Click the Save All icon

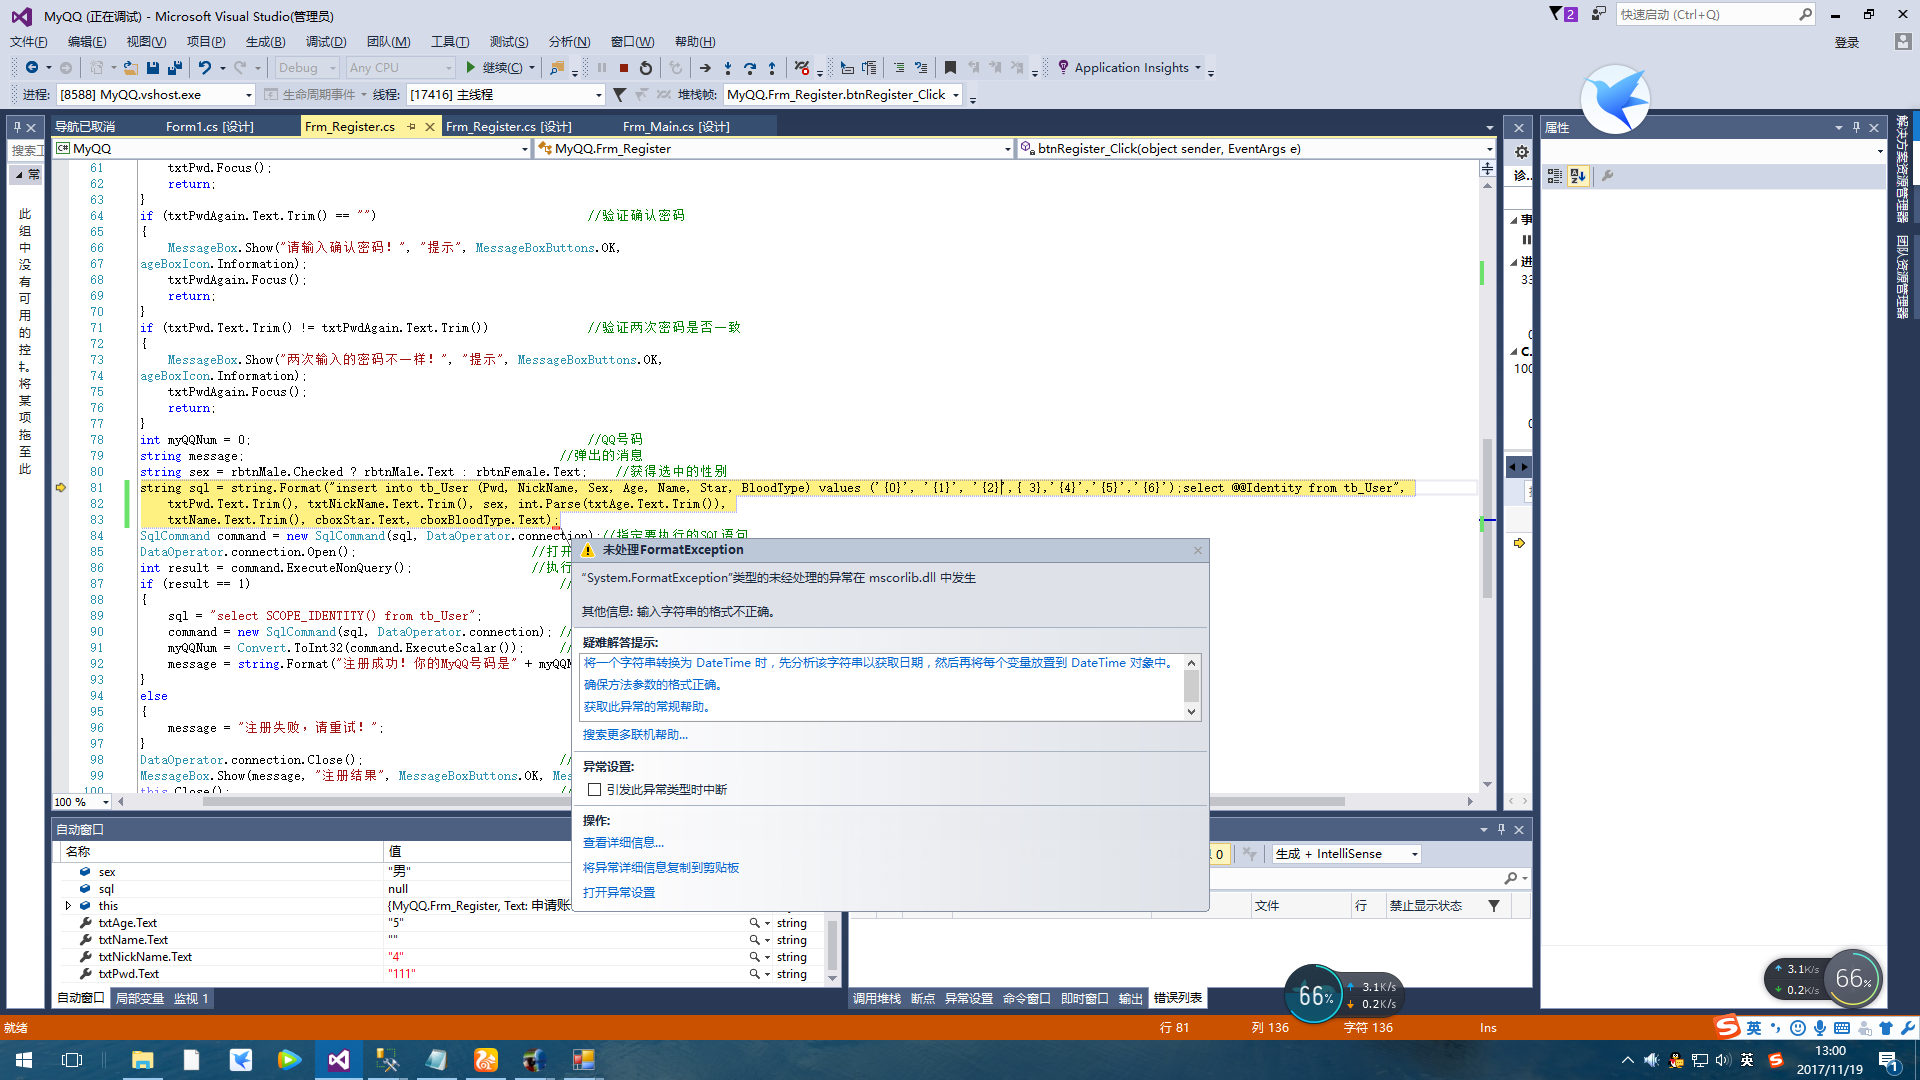coord(175,67)
